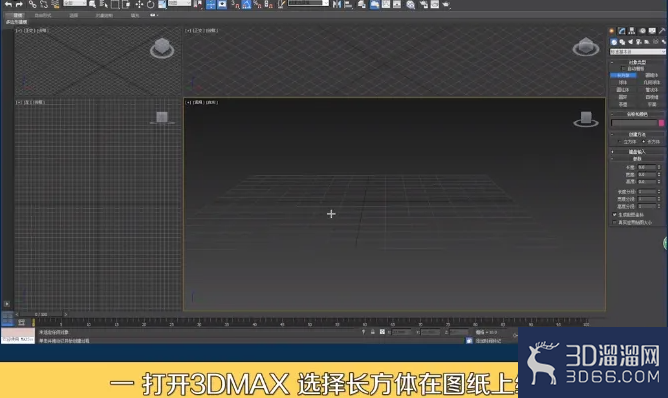Collapse the 参数 rollout
This screenshot has width=668, height=398.
tap(637, 159)
